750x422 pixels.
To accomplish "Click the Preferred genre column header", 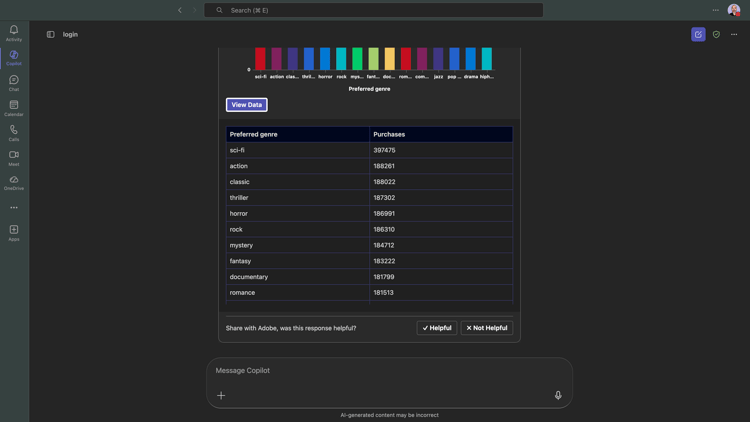I will pos(298,134).
